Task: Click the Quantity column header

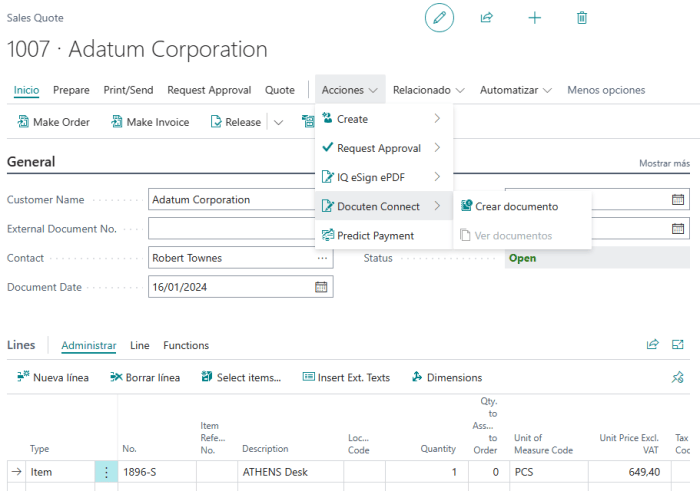Action: tap(438, 449)
